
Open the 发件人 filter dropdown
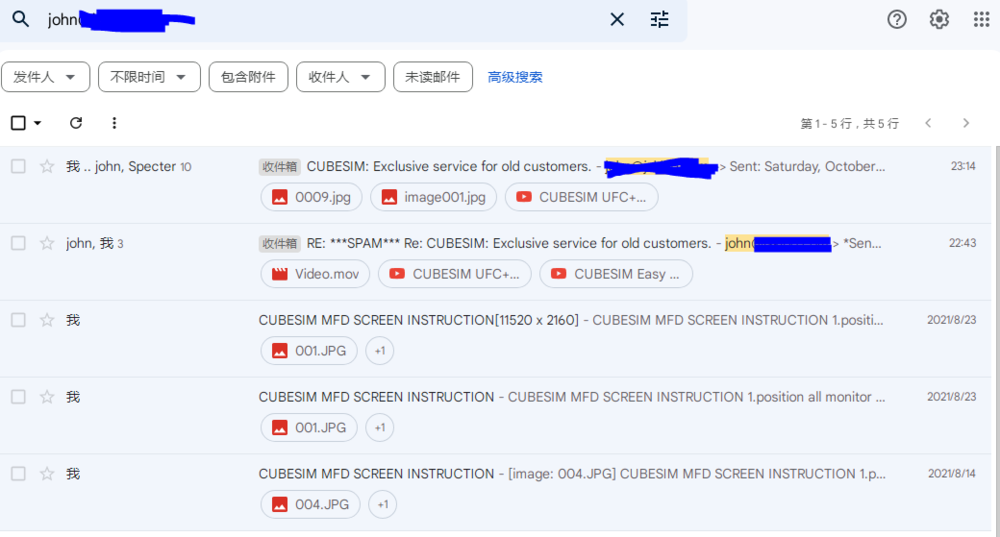pyautogui.click(x=45, y=77)
